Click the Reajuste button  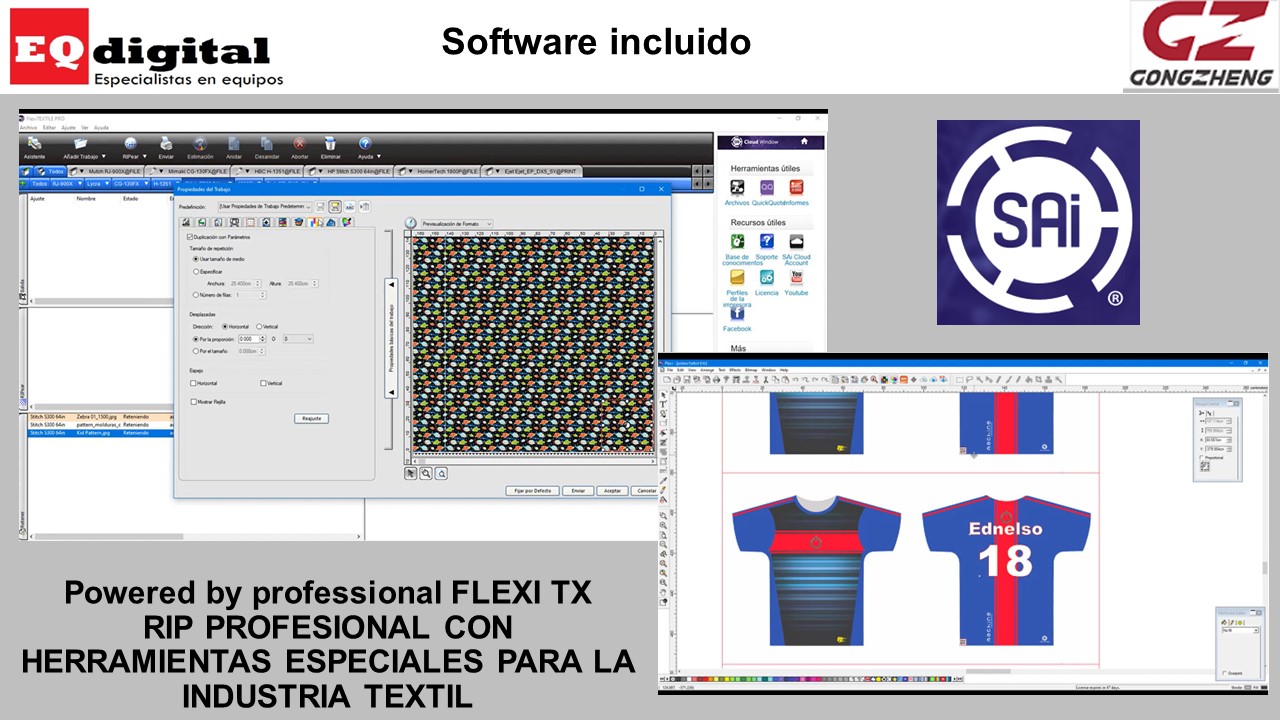coord(311,418)
